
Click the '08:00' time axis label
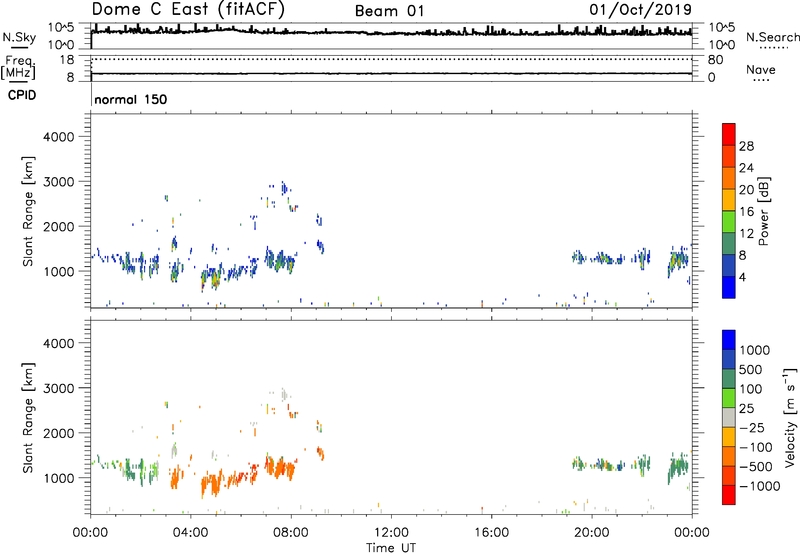pos(291,533)
